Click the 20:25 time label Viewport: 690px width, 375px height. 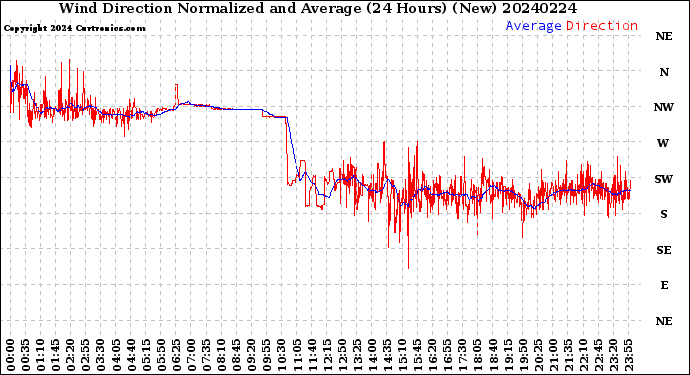click(538, 355)
